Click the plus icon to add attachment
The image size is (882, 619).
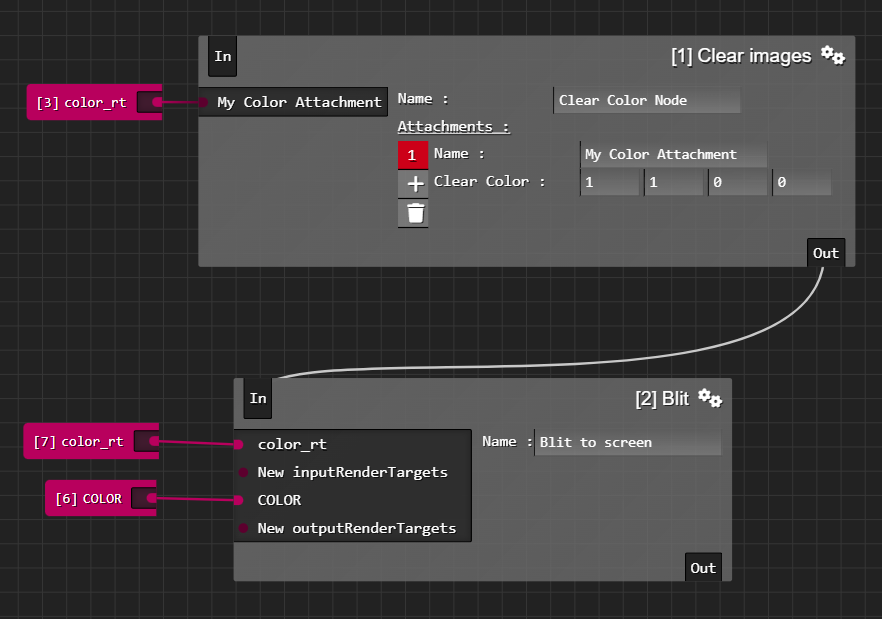pyautogui.click(x=413, y=183)
